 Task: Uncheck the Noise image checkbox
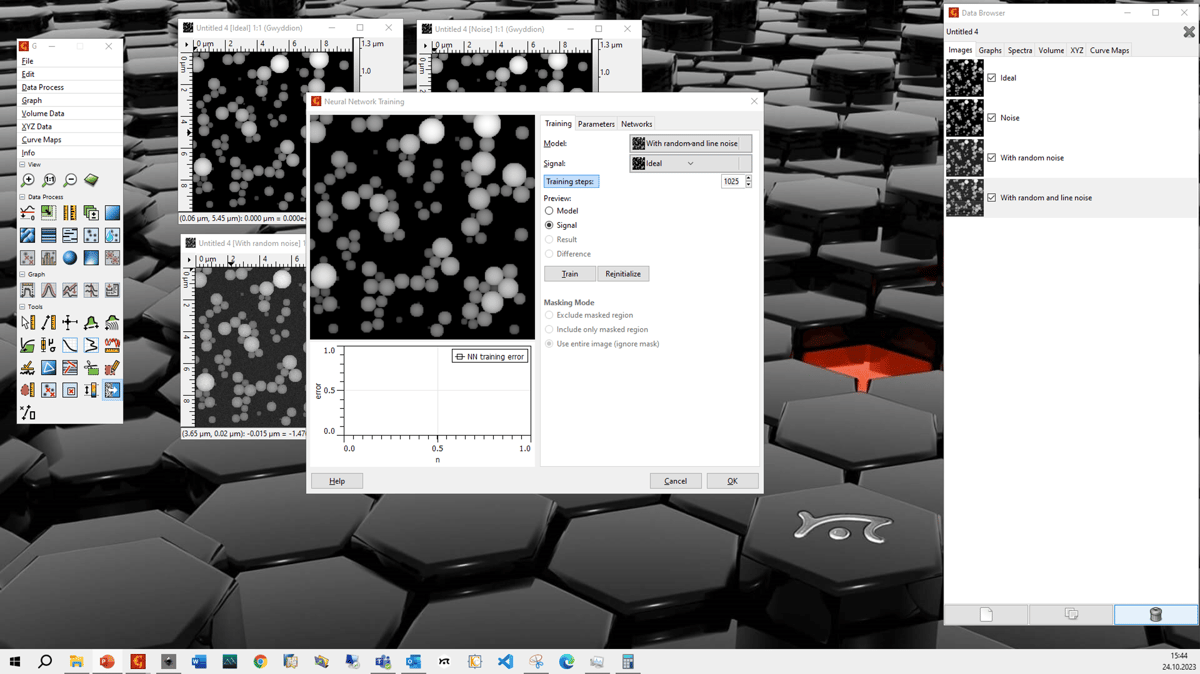click(x=992, y=118)
